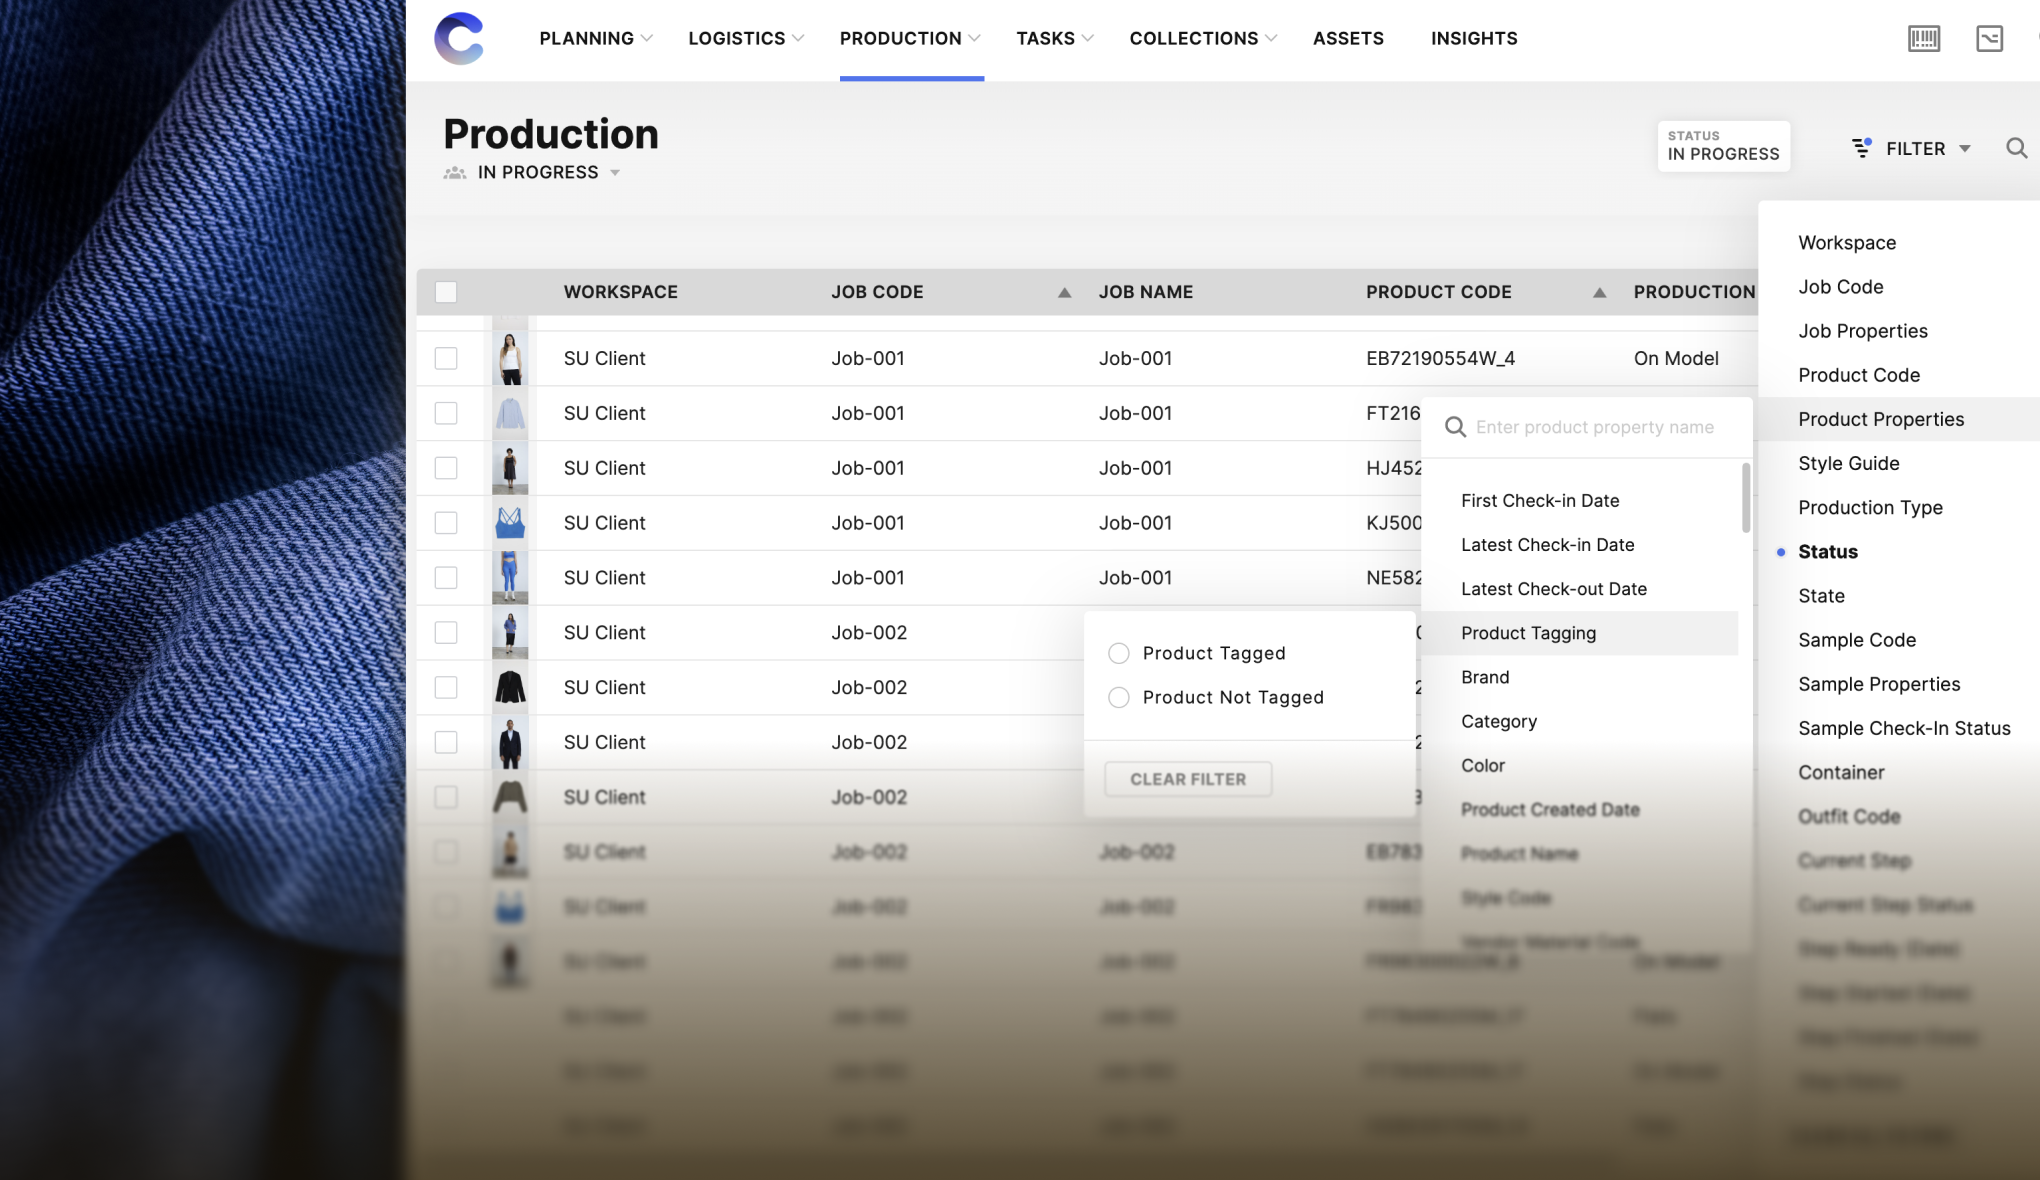2040x1180 pixels.
Task: Click the Product Code column sort arrow
Action: 1599,292
